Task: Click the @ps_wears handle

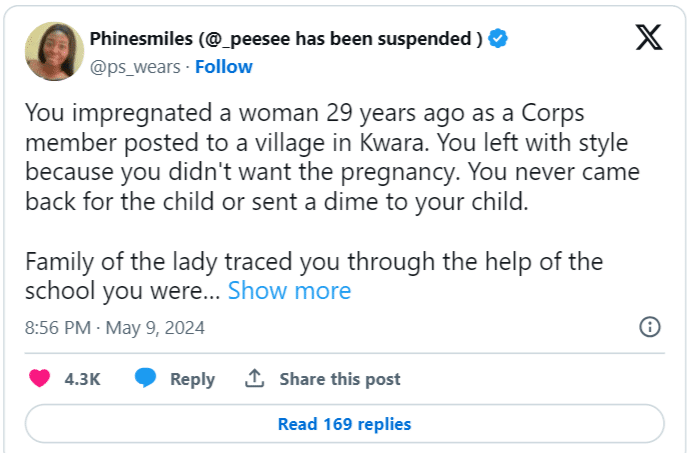Action: click(136, 67)
